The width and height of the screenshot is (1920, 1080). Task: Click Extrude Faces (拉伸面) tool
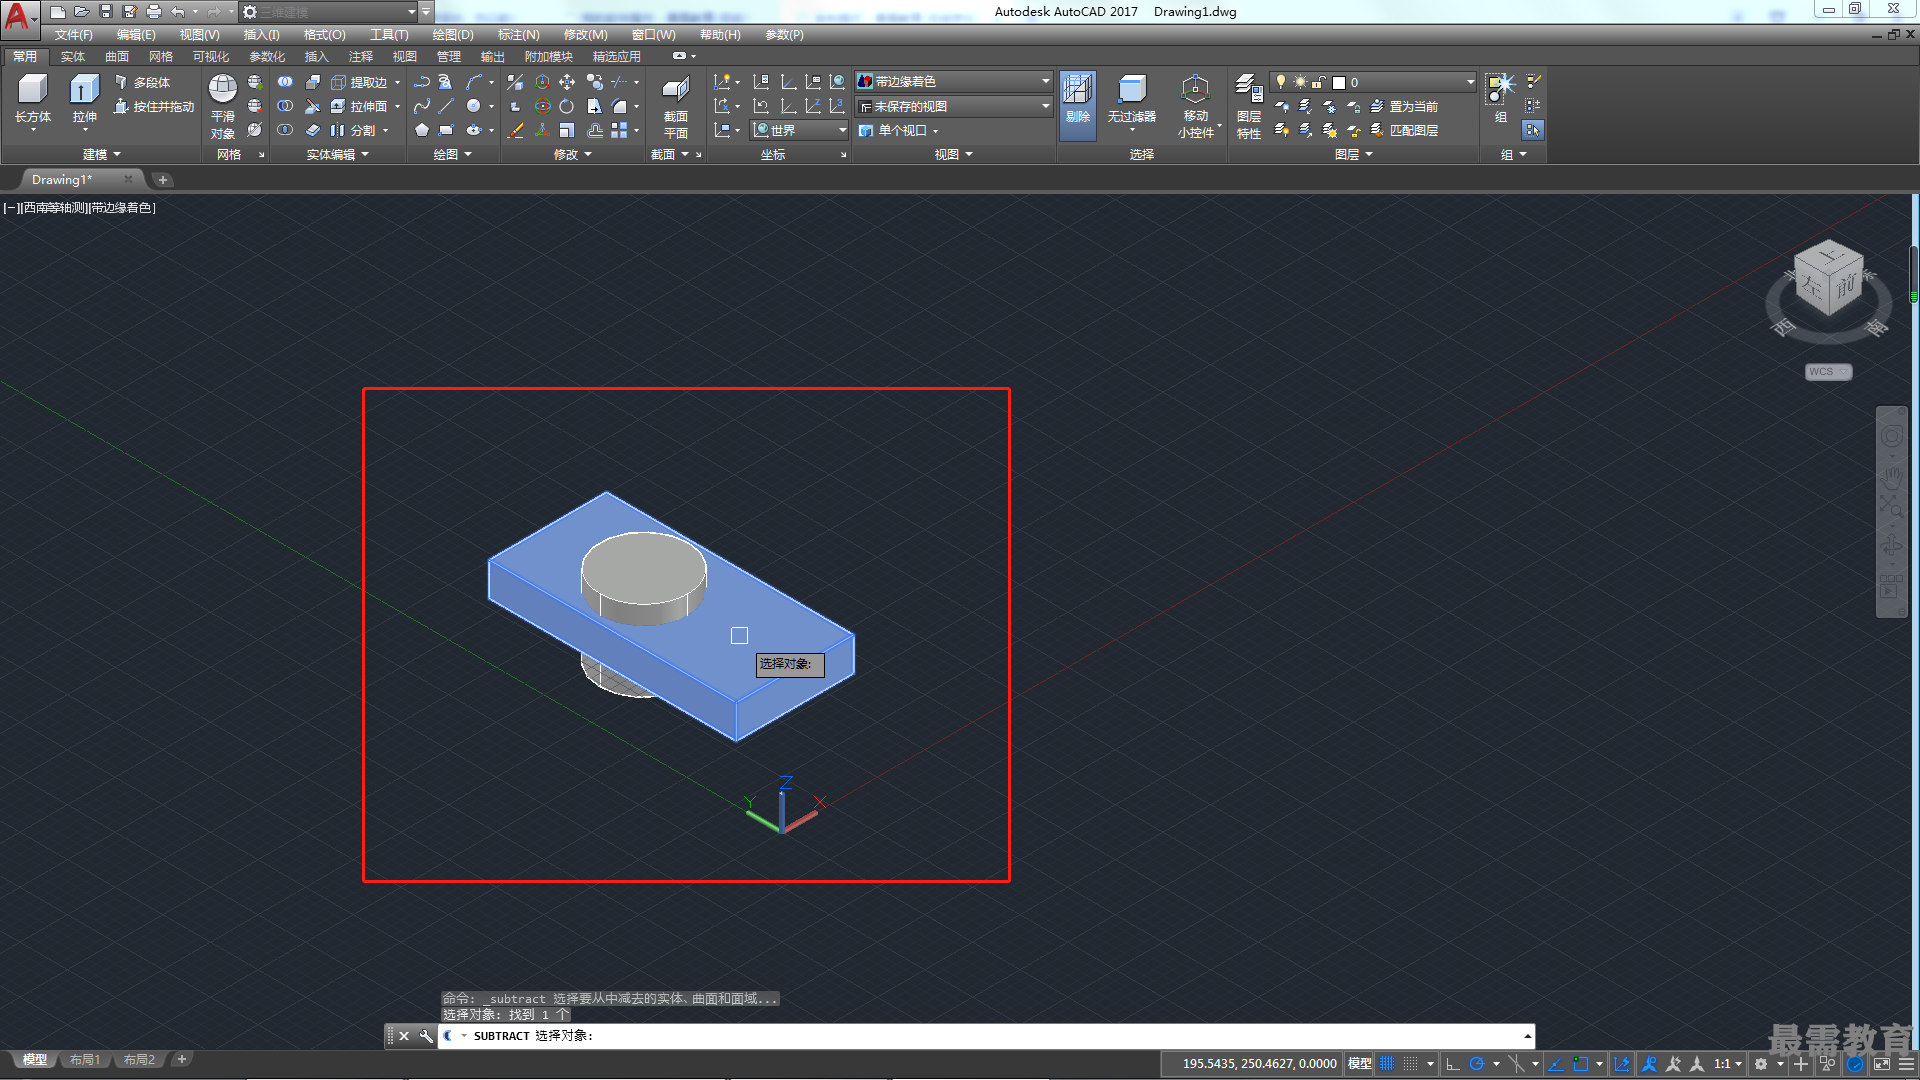[x=360, y=106]
